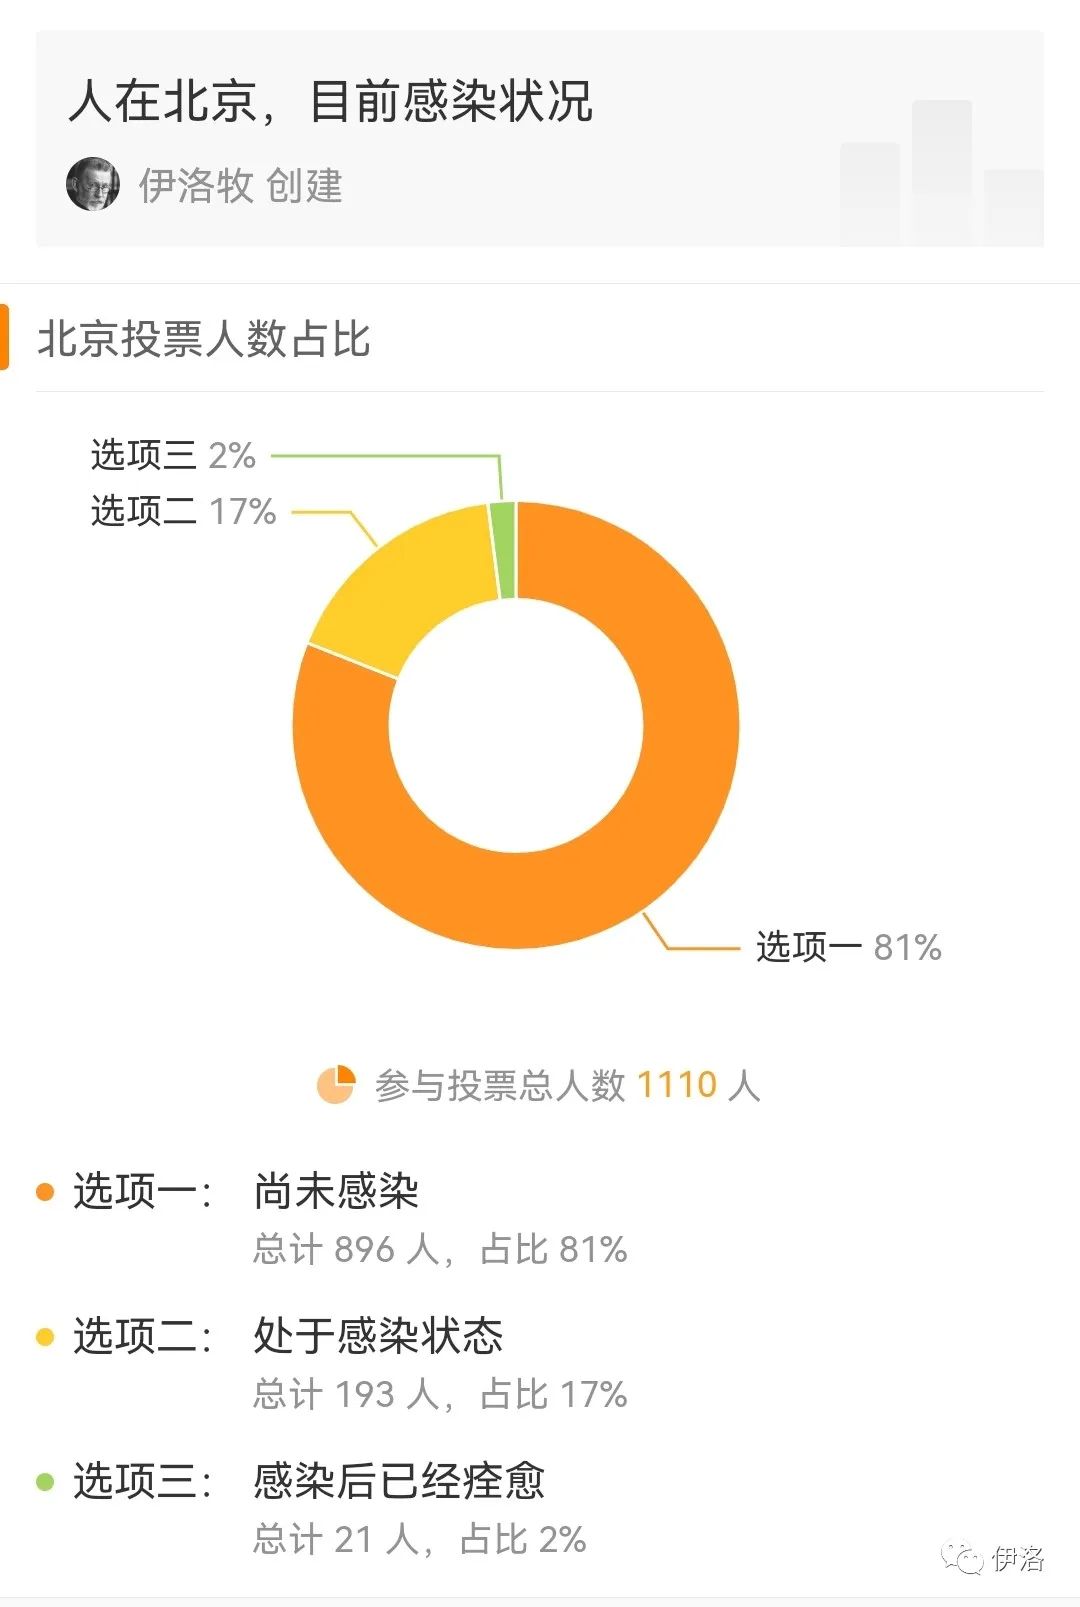Viewport: 1080px width, 1607px height.
Task: Click the 伊洛牧 创建 creator name
Action: (240, 185)
